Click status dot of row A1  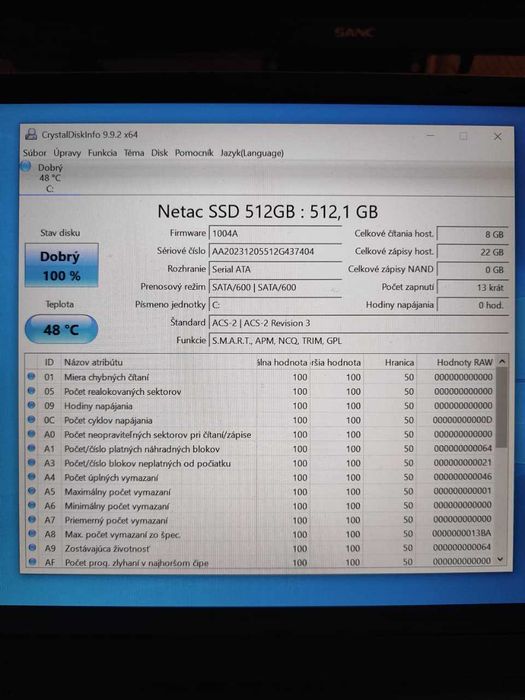pos(31,448)
